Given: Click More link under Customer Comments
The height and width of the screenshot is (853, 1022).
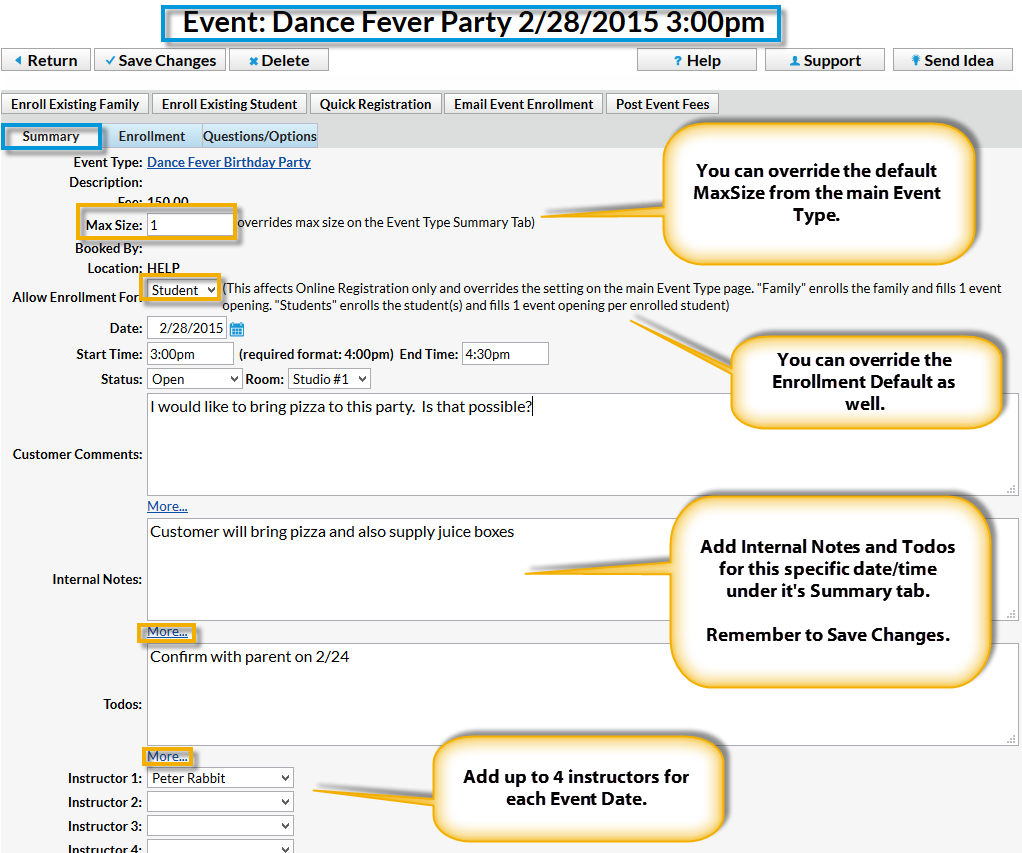Looking at the screenshot, I should (x=168, y=506).
